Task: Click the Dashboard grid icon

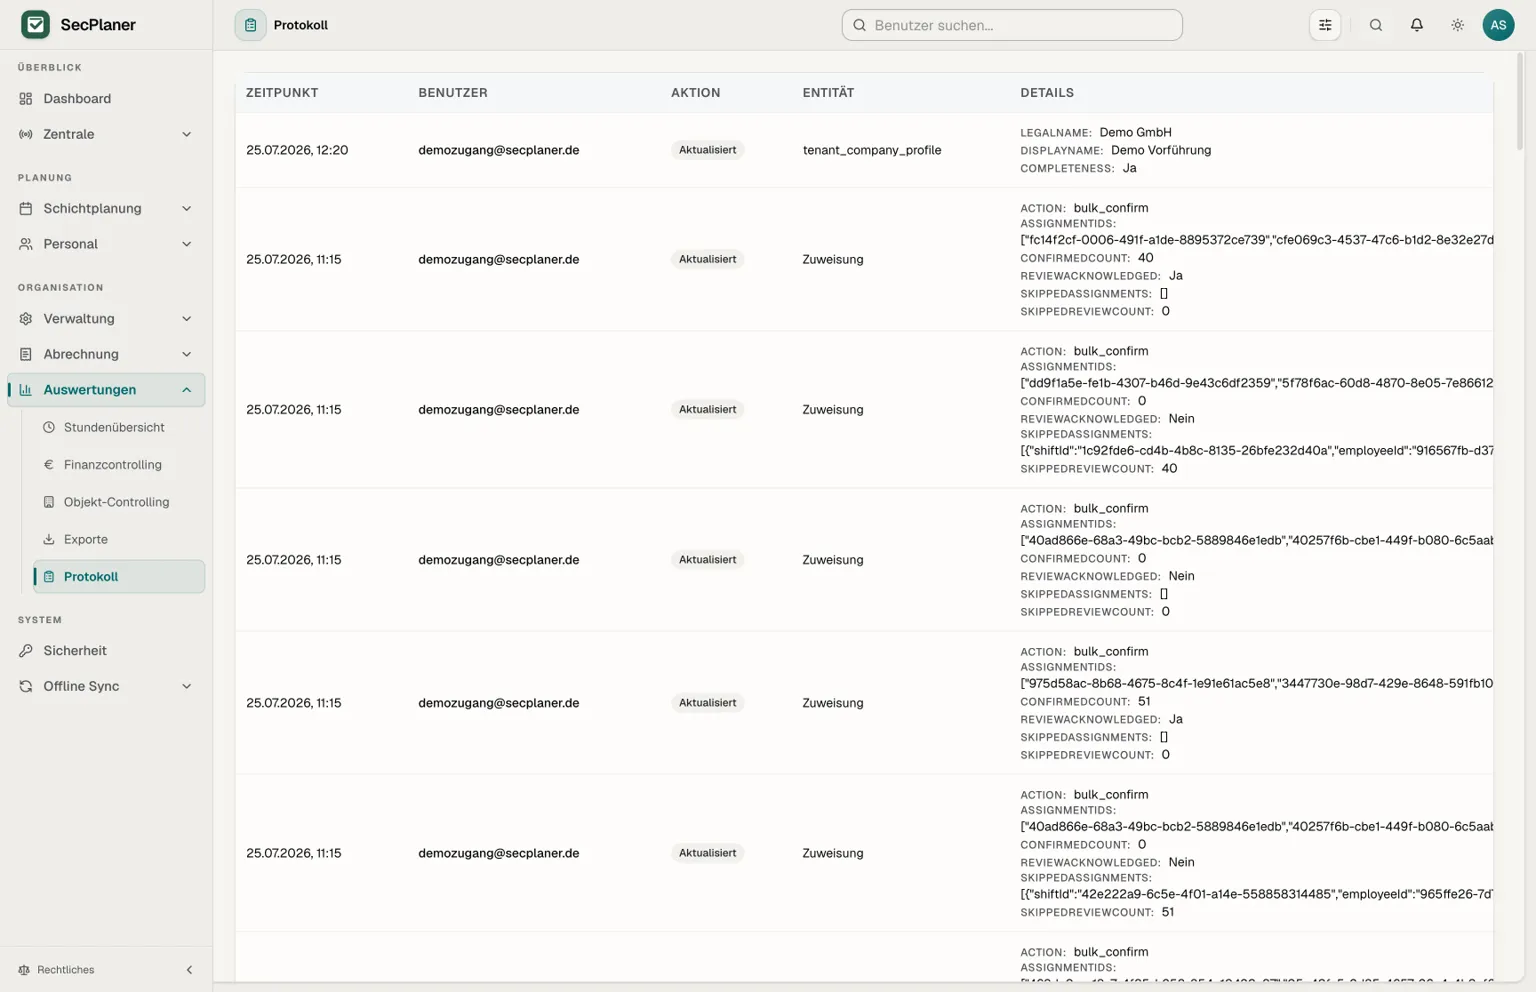Action: click(26, 99)
